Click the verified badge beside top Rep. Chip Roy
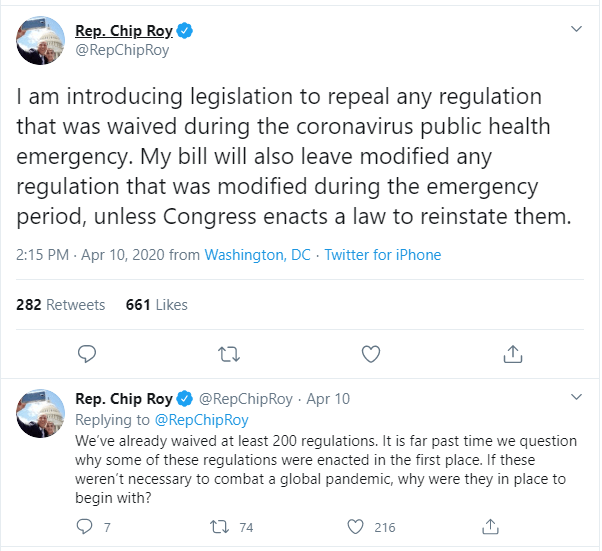The image size is (602, 551). pyautogui.click(x=185, y=31)
